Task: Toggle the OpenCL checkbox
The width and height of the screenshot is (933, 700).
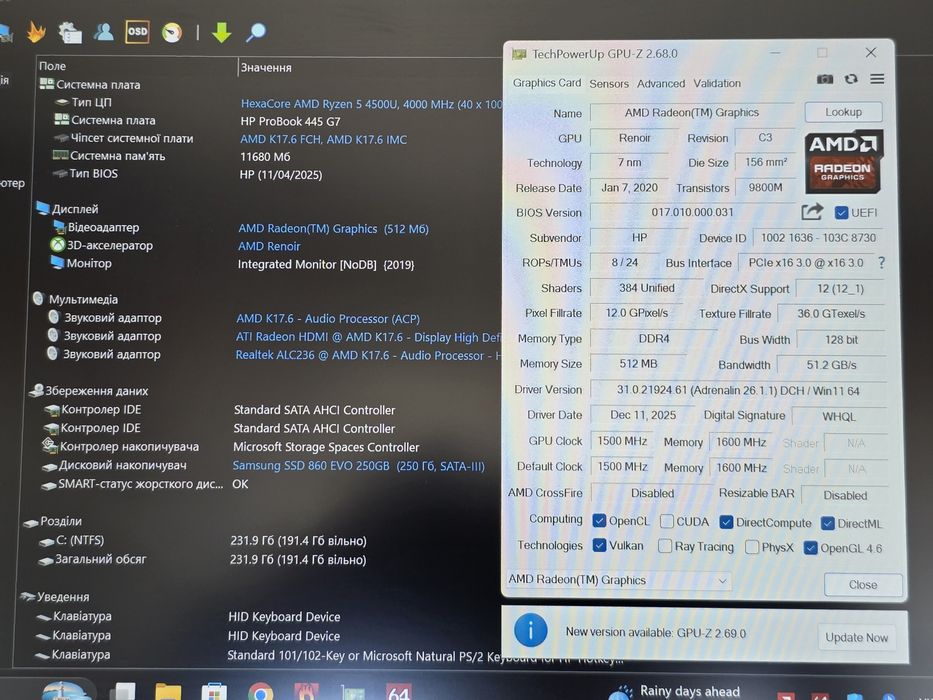Action: (599, 520)
